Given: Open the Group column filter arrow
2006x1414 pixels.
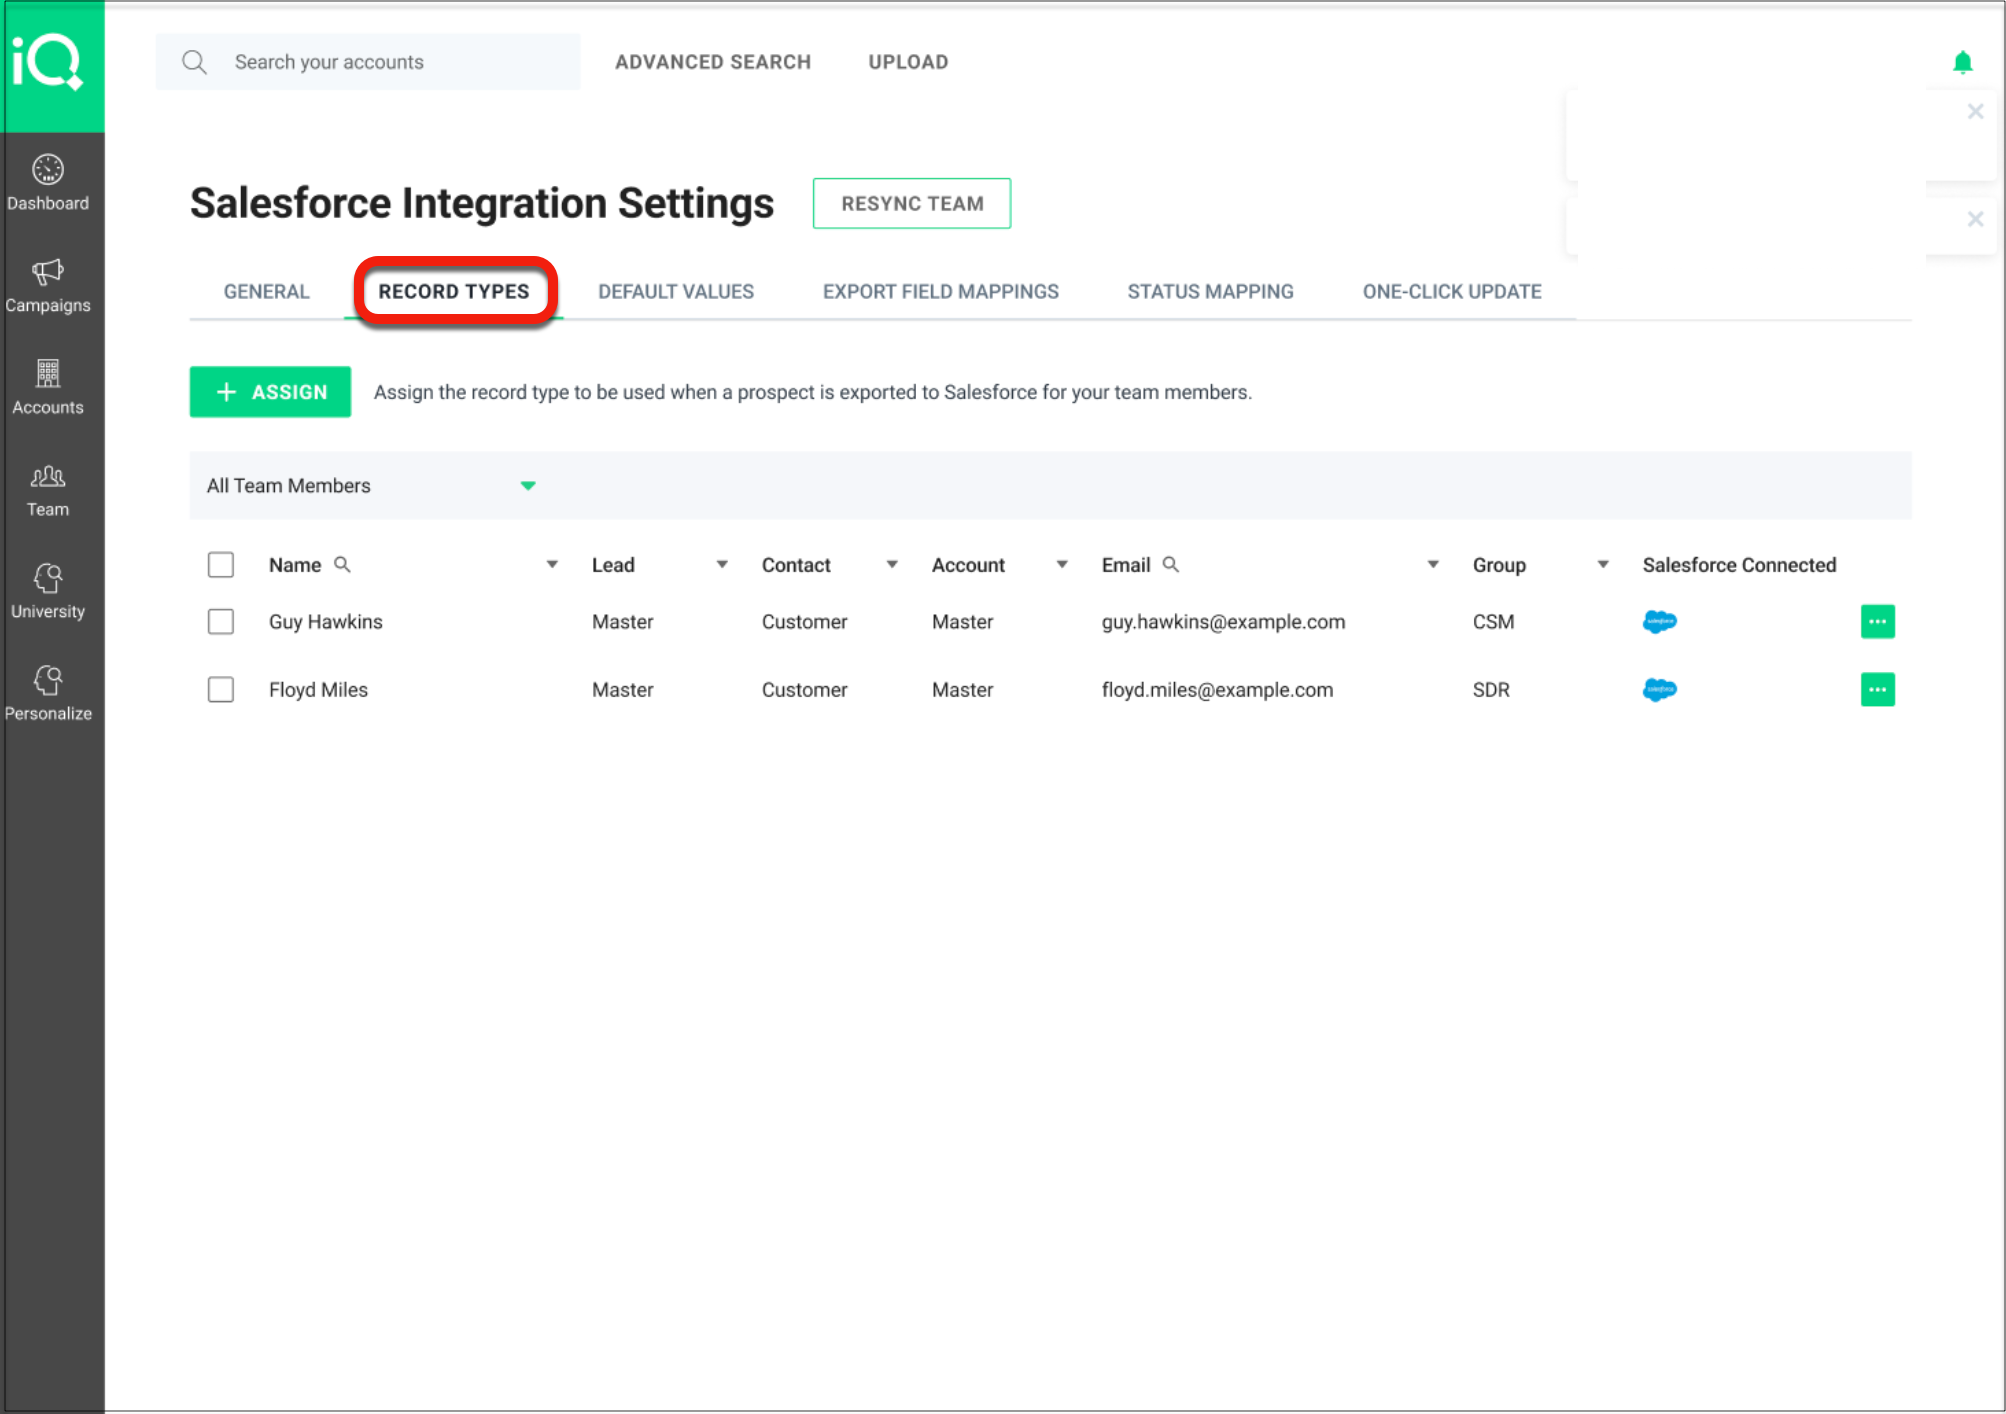Looking at the screenshot, I should point(1603,565).
